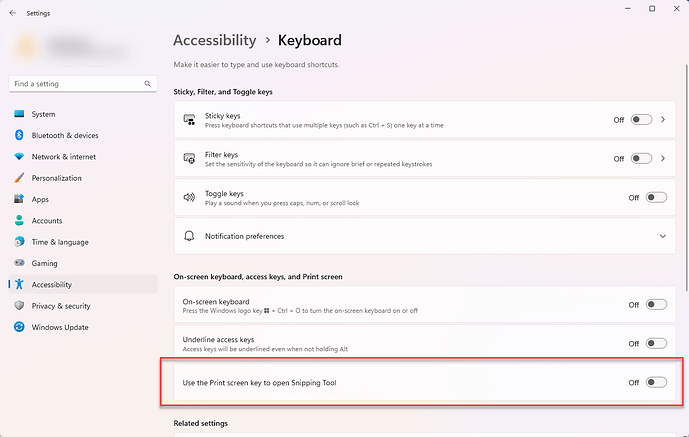Open the Network & internet page
689x437 pixels.
(63, 157)
